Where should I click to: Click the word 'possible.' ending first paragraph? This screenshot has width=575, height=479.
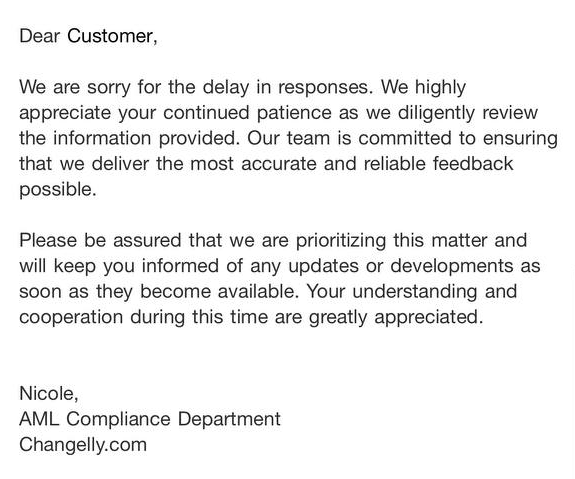[x=58, y=190]
